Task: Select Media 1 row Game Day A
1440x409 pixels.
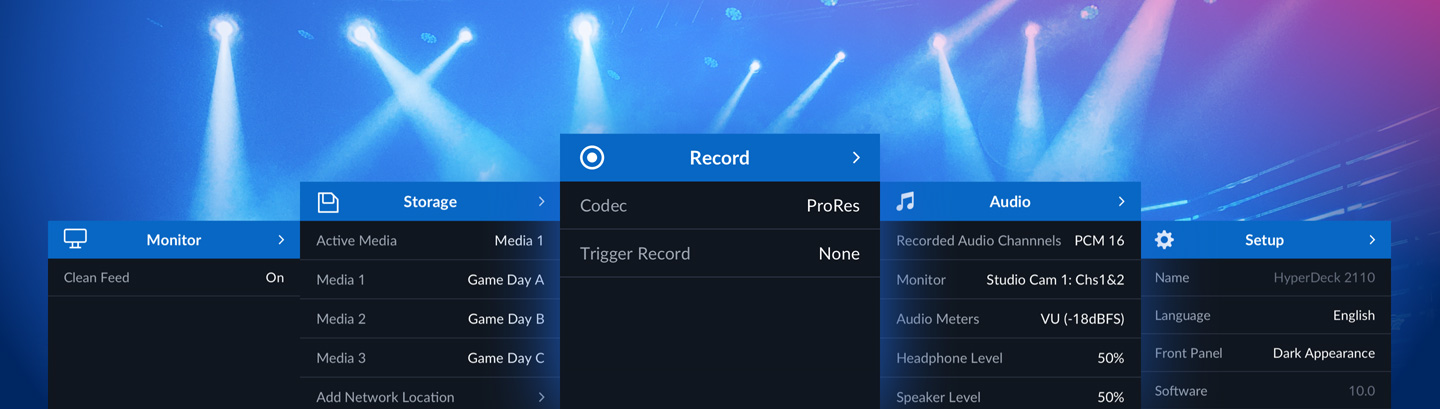Action: (430, 280)
